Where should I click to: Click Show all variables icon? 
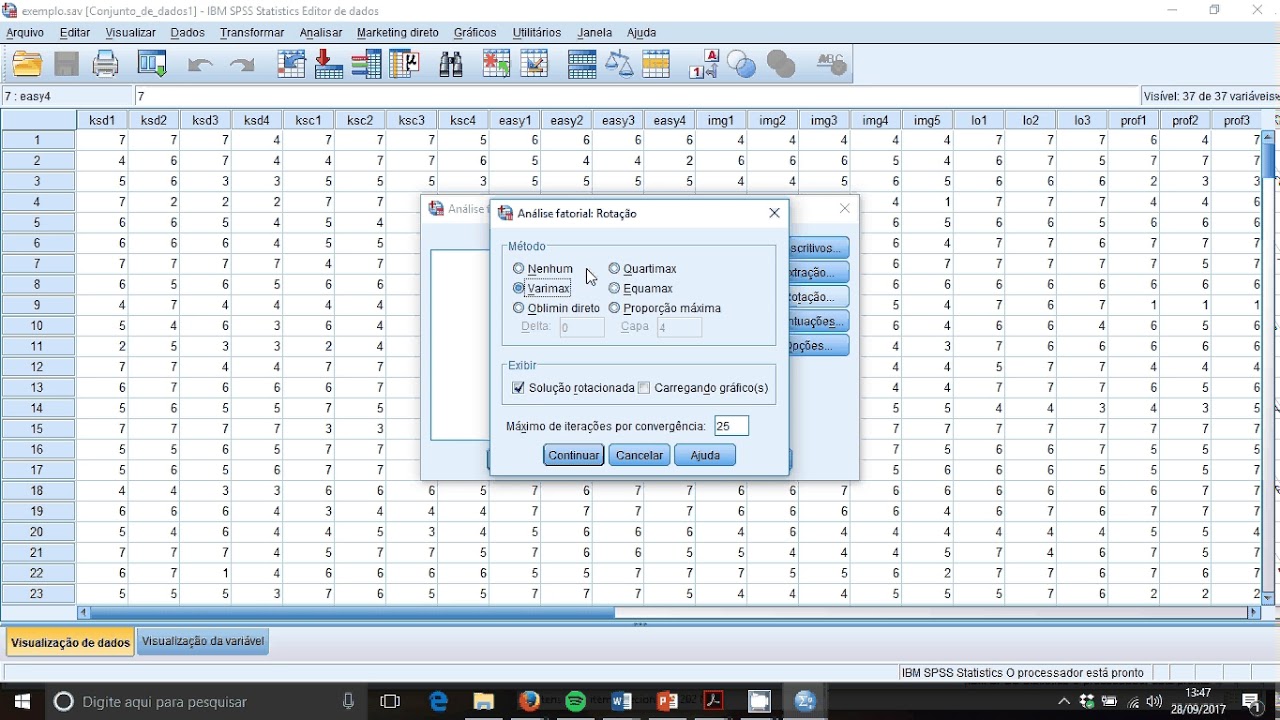coord(781,65)
